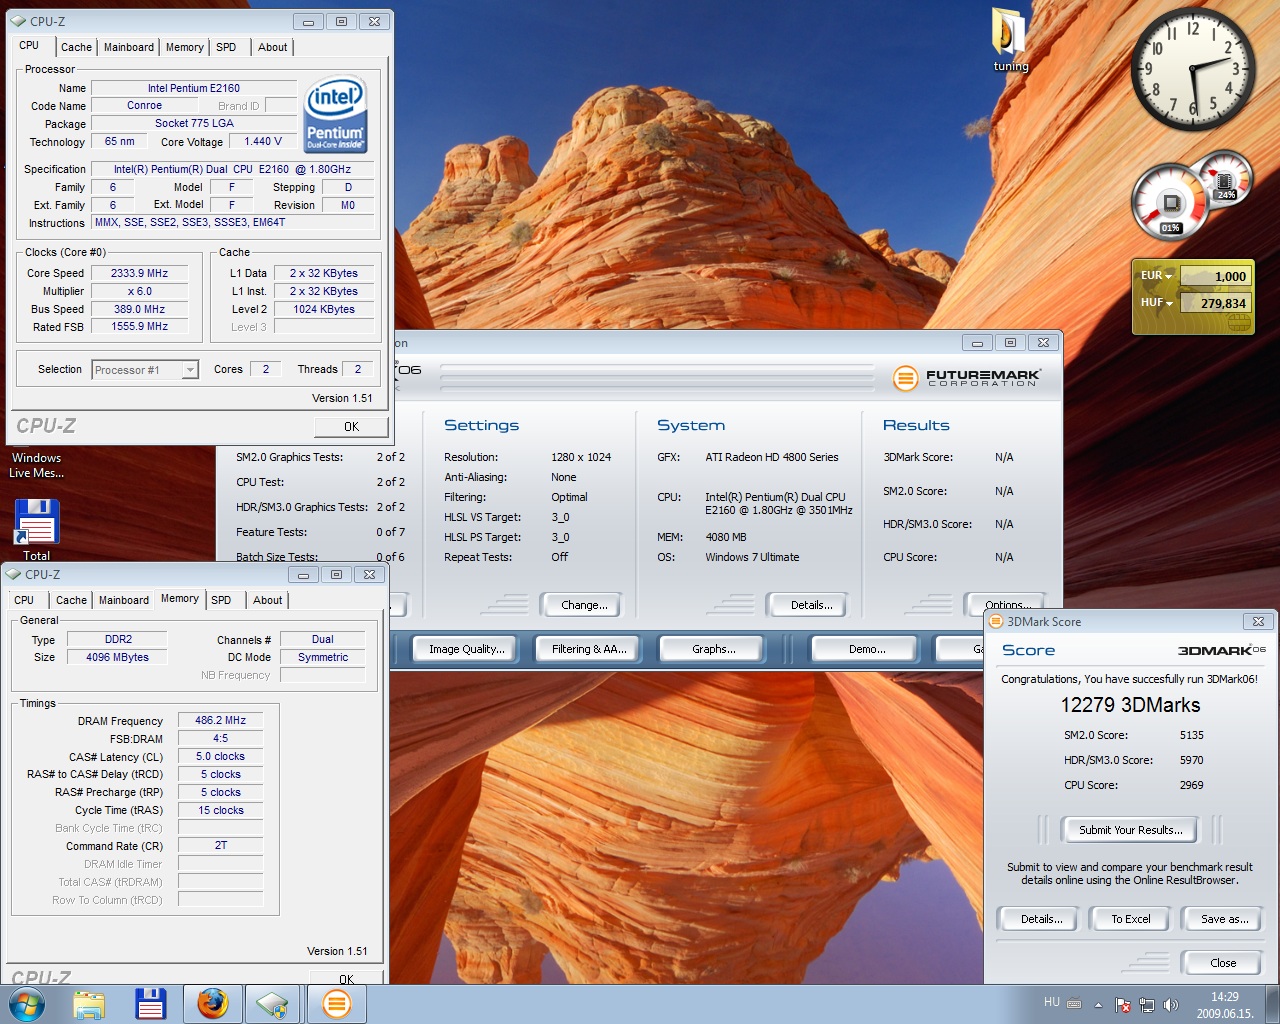Click the Core Speed value 2333.9 MHz
Screen dimensions: 1280x1024
139,273
